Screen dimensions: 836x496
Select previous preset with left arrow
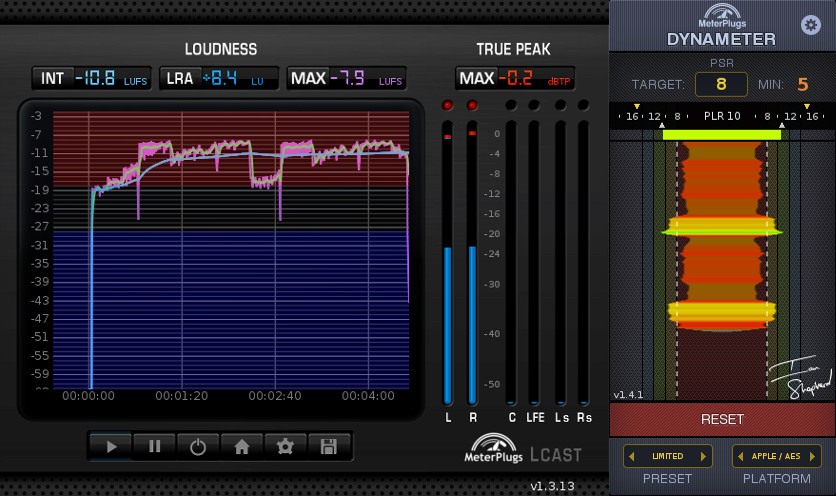[x=632, y=457]
